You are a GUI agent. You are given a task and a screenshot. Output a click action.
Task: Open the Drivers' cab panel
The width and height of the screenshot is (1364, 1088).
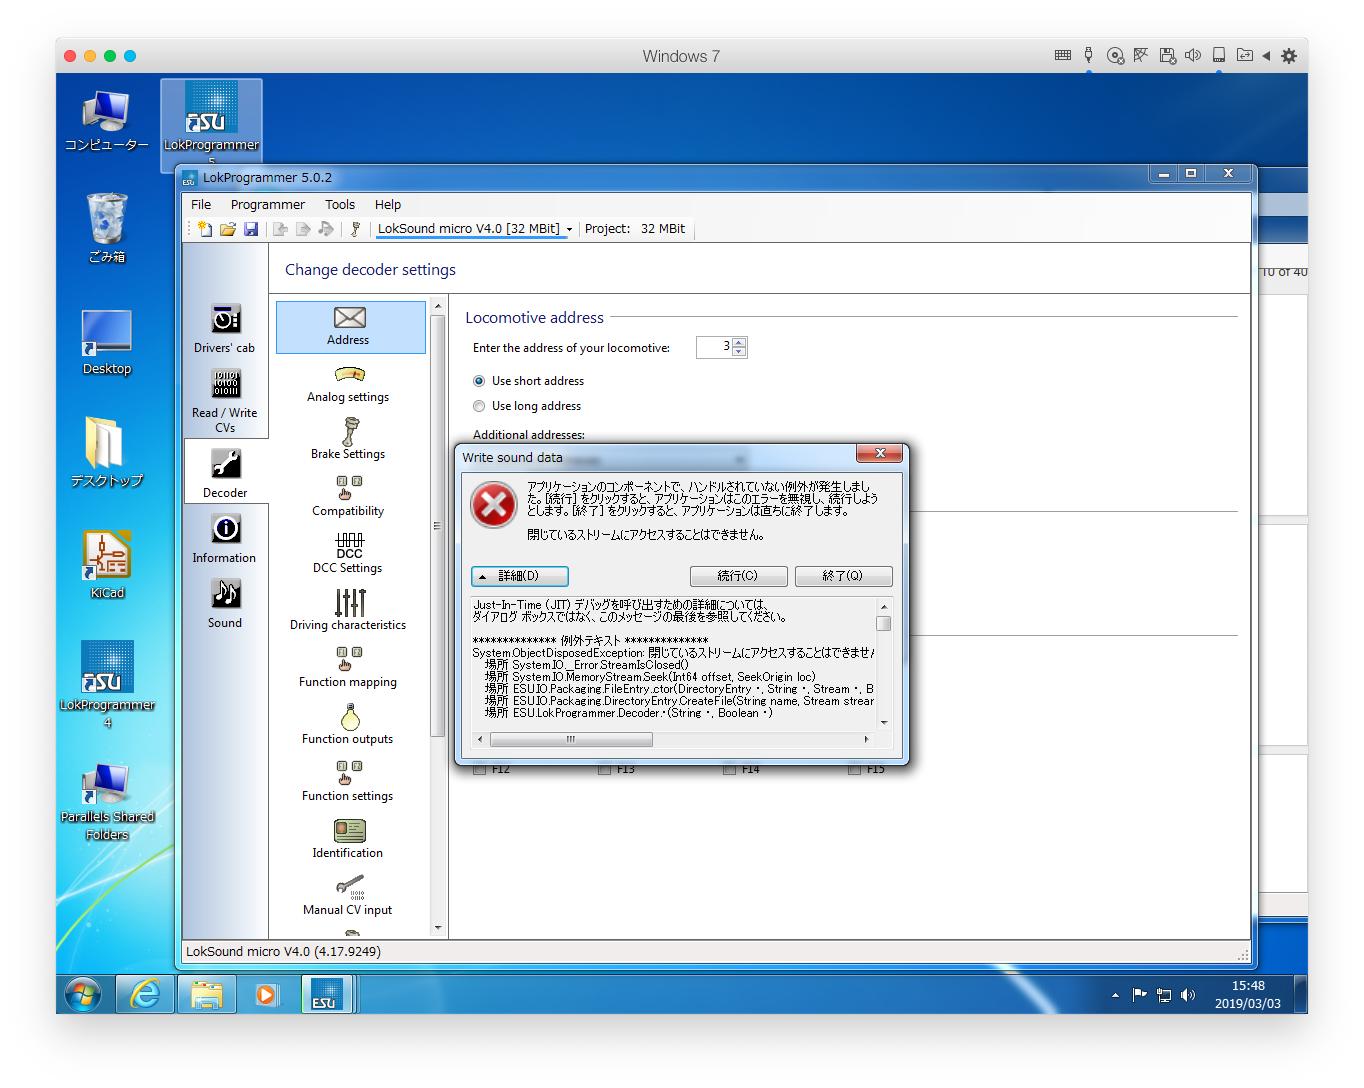(225, 328)
